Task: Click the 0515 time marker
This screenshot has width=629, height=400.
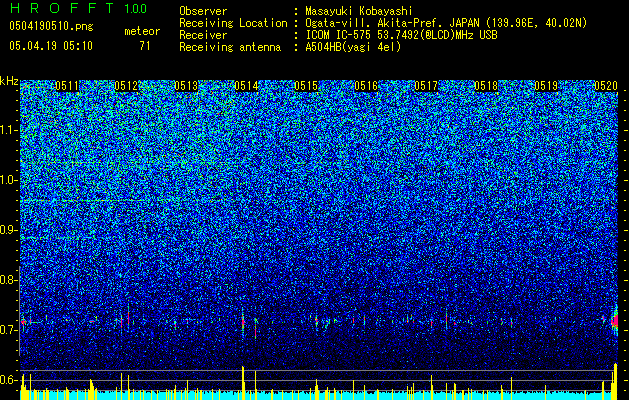Action: click(x=306, y=86)
